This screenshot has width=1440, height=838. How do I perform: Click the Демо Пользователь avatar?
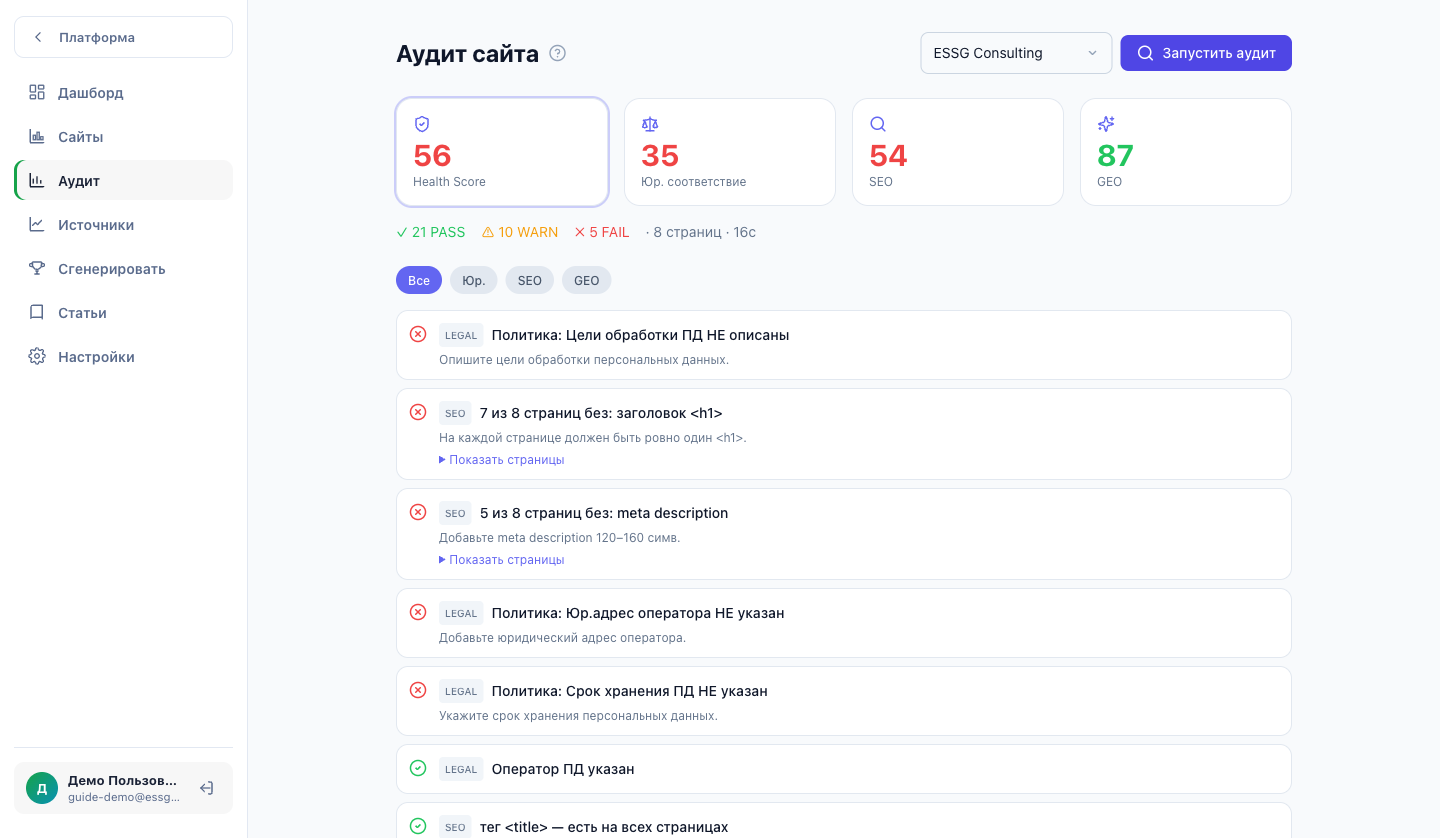point(42,788)
